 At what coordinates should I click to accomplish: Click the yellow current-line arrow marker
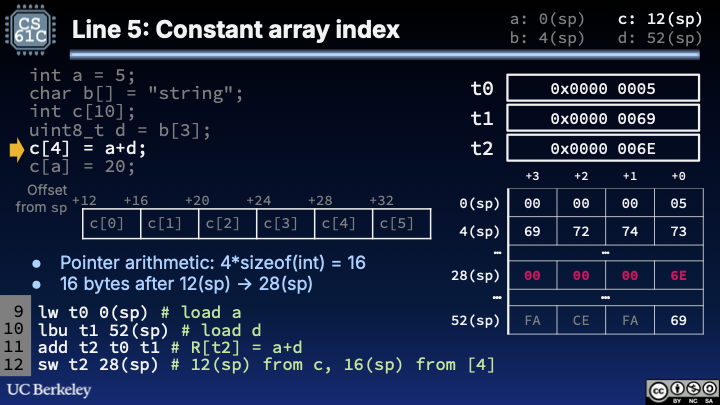pos(16,150)
